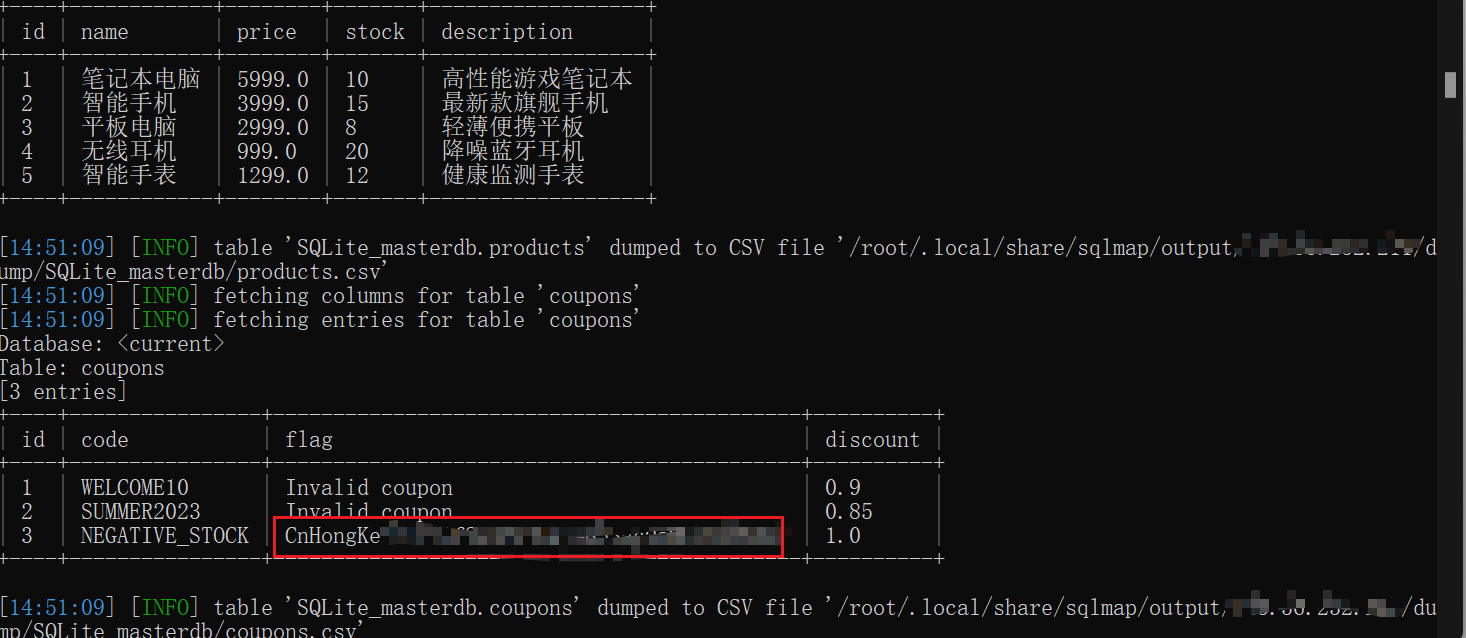
Task: Click the discount column header
Action: pyautogui.click(x=872, y=440)
